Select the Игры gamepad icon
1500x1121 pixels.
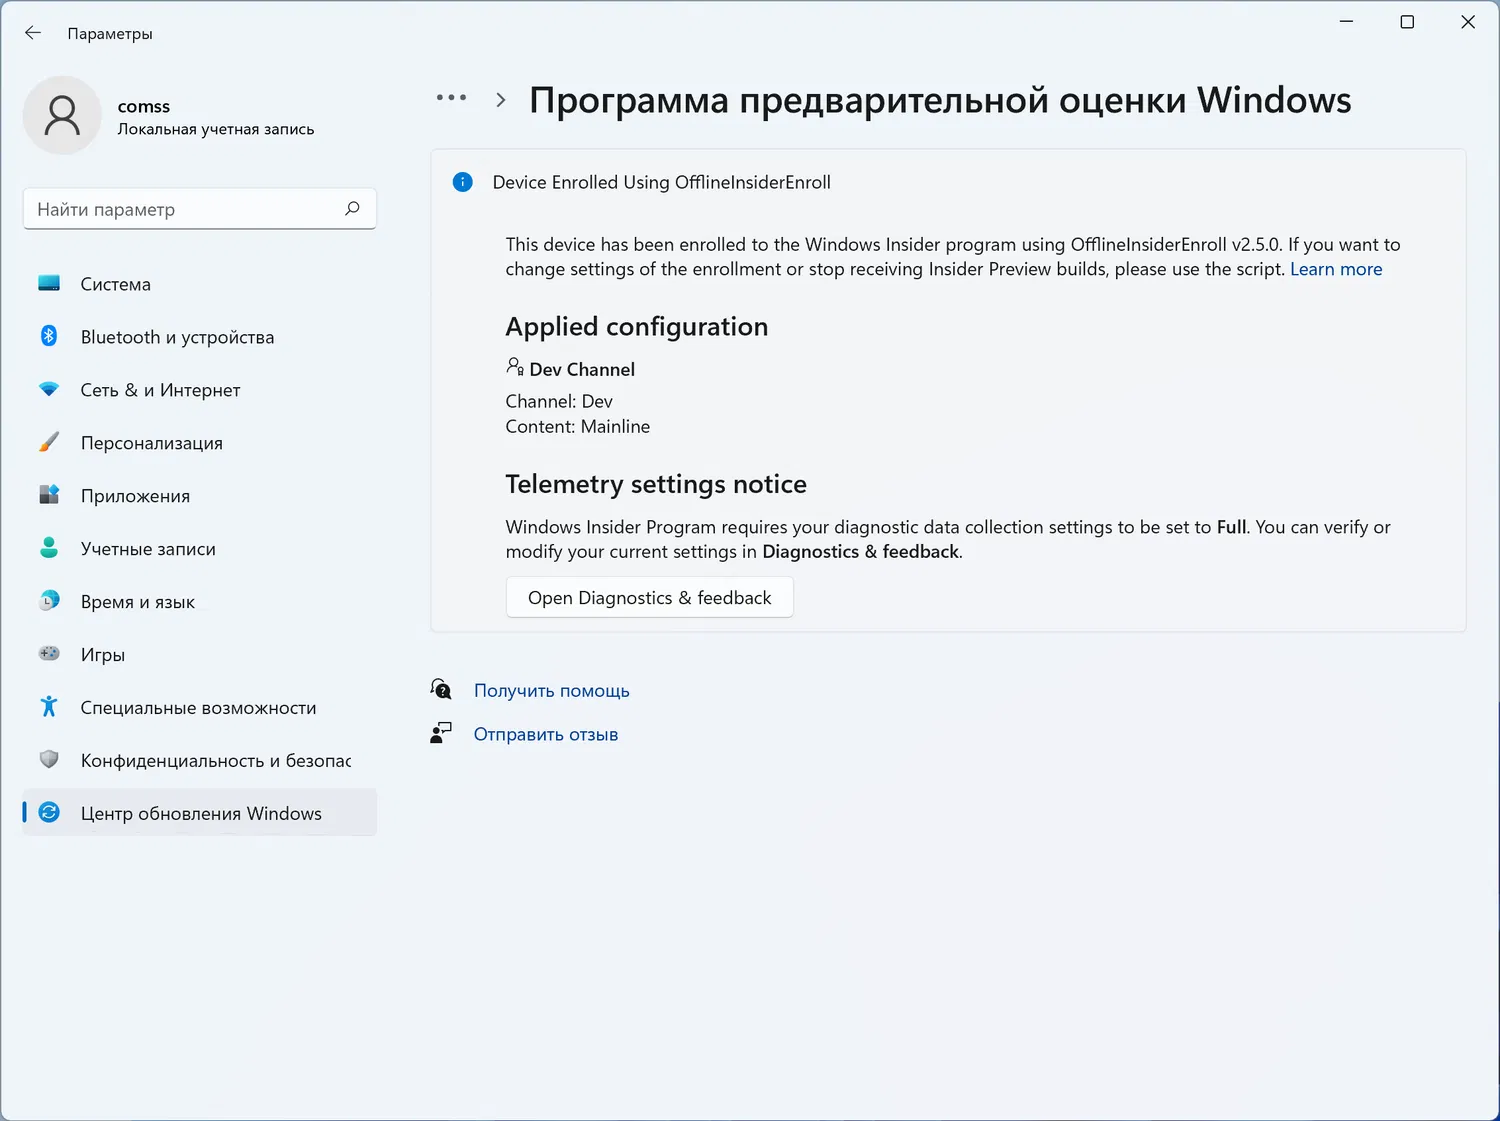[49, 654]
